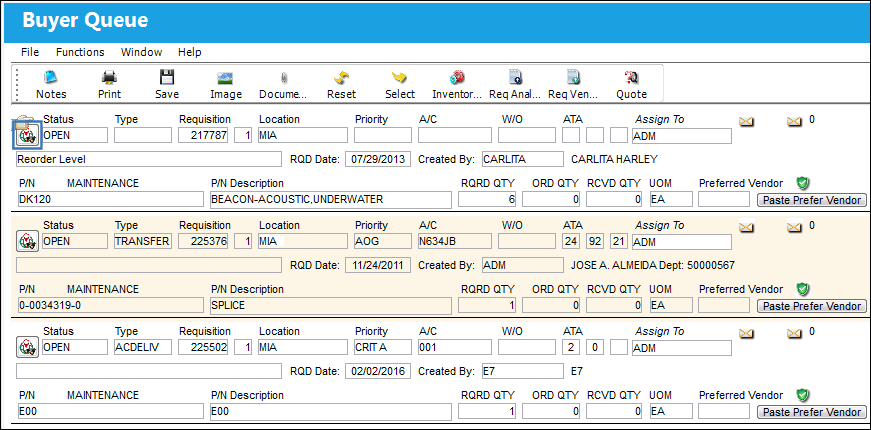Click RQD Date field showing 11/24/2011
871x430 pixels.
[x=378, y=266]
